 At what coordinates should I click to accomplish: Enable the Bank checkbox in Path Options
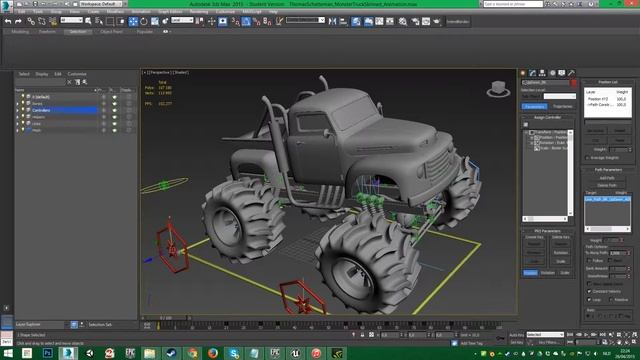610,260
